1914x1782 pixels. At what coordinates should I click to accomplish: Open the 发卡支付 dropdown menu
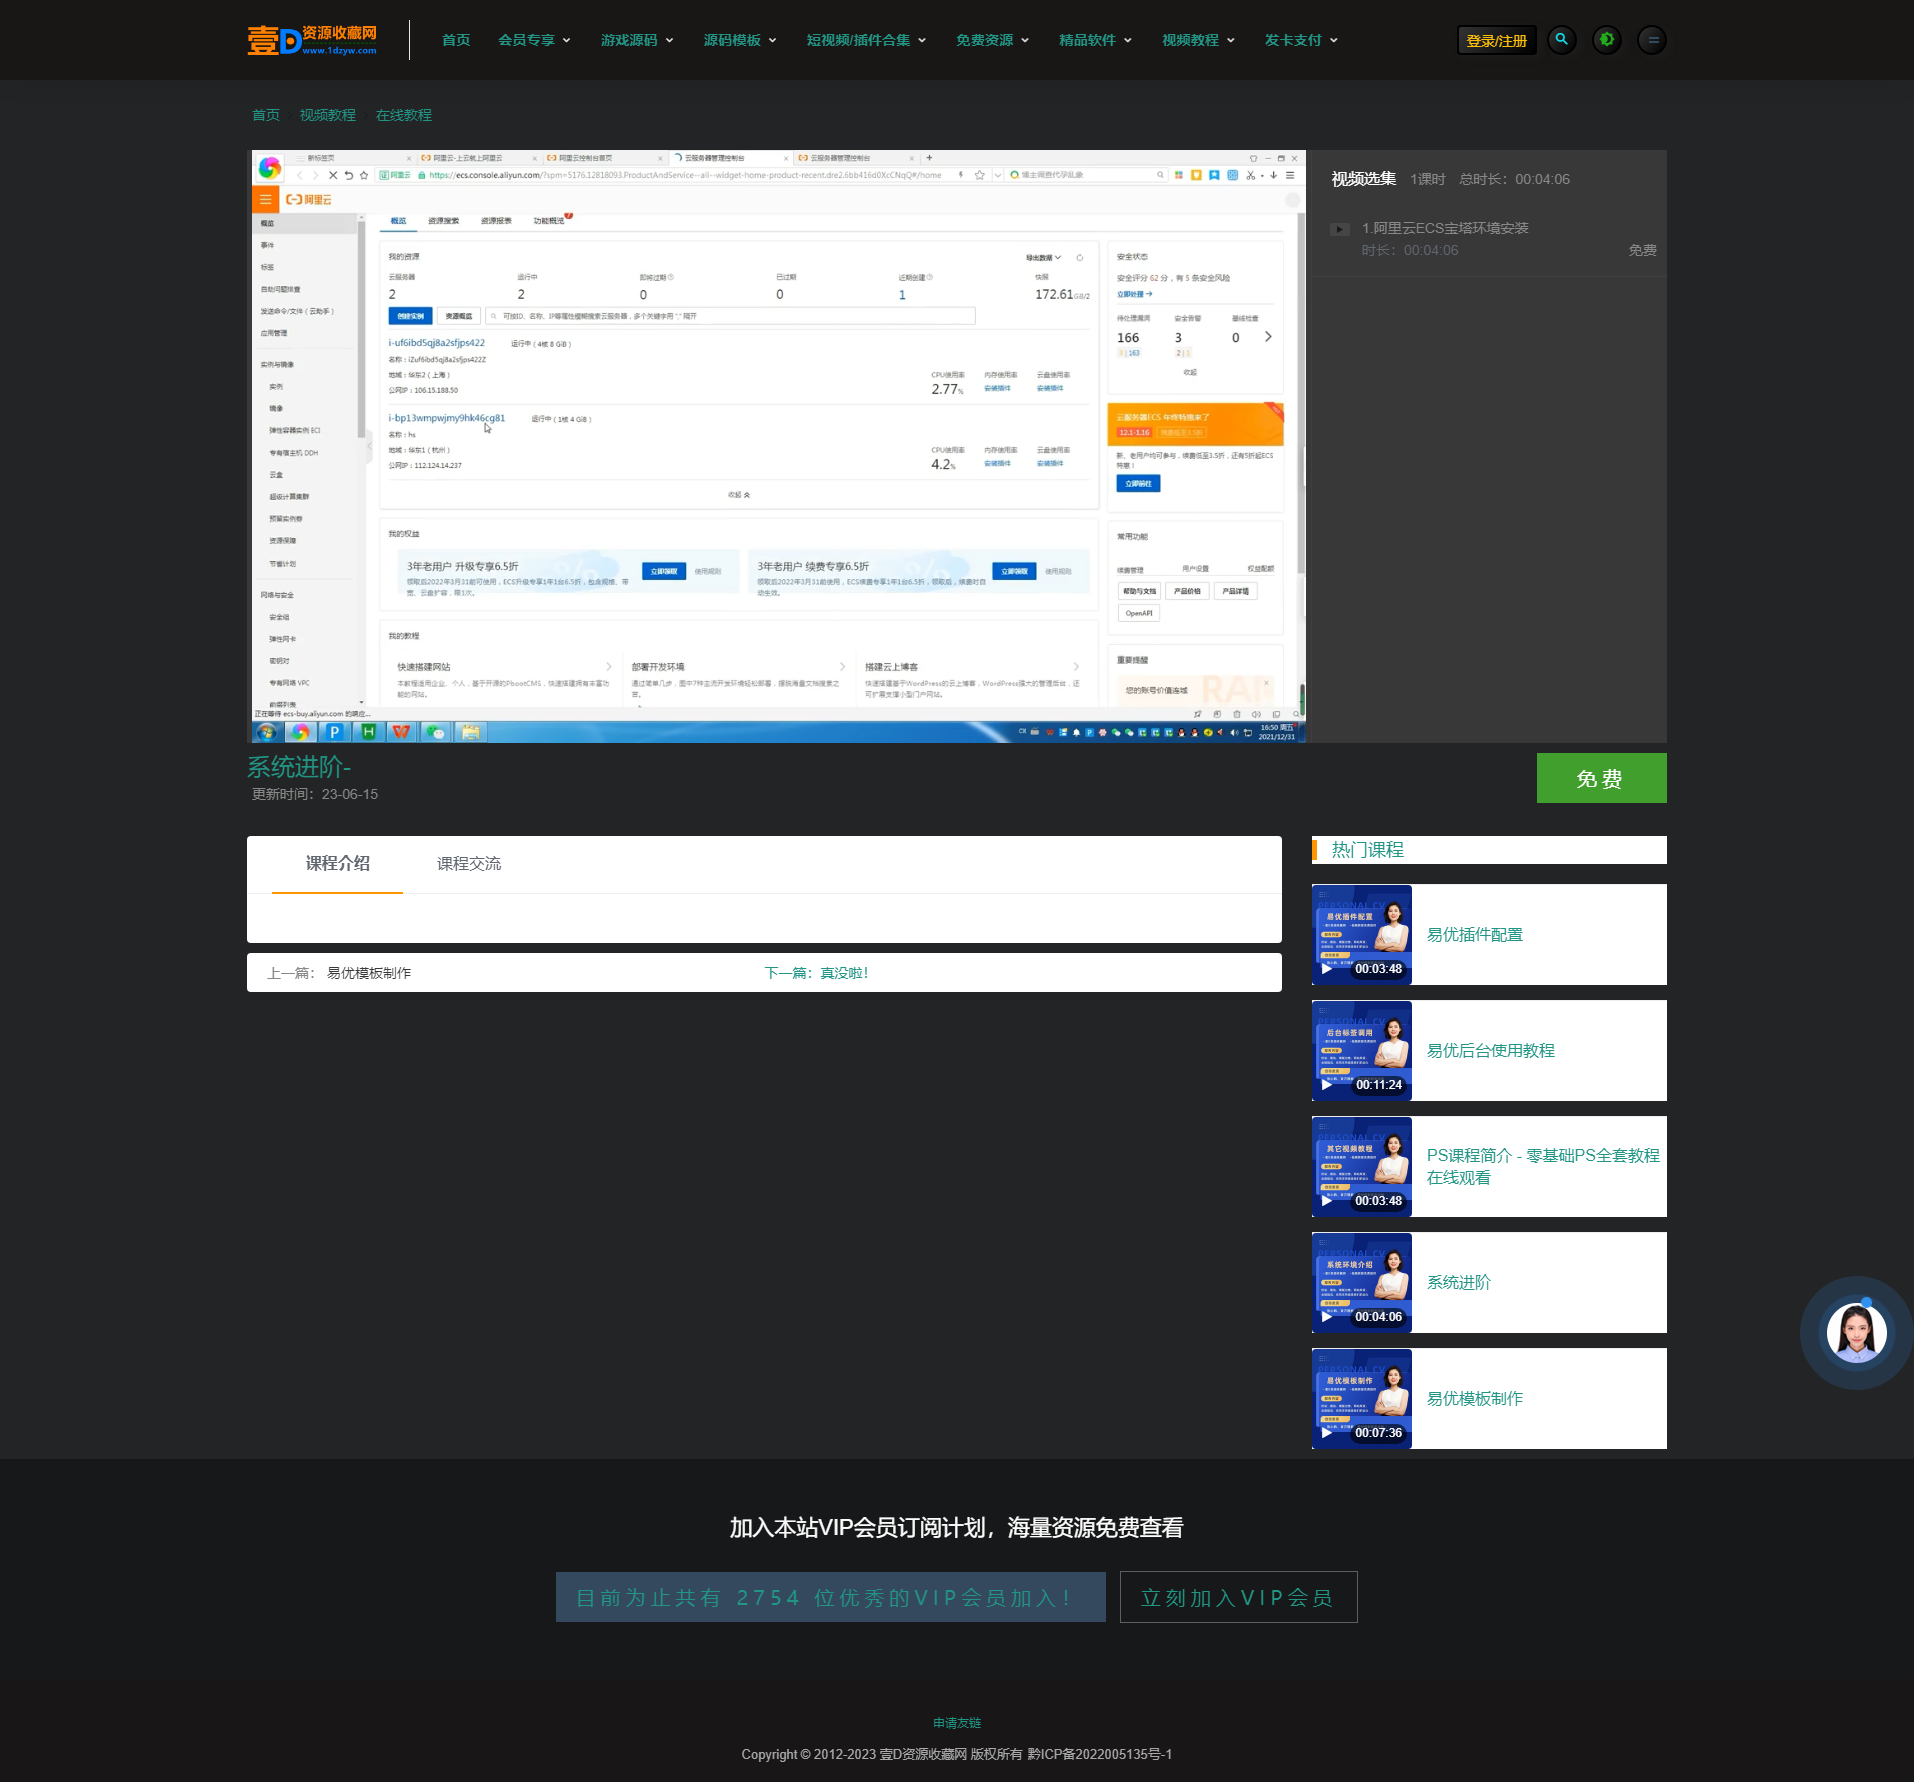coord(1301,40)
